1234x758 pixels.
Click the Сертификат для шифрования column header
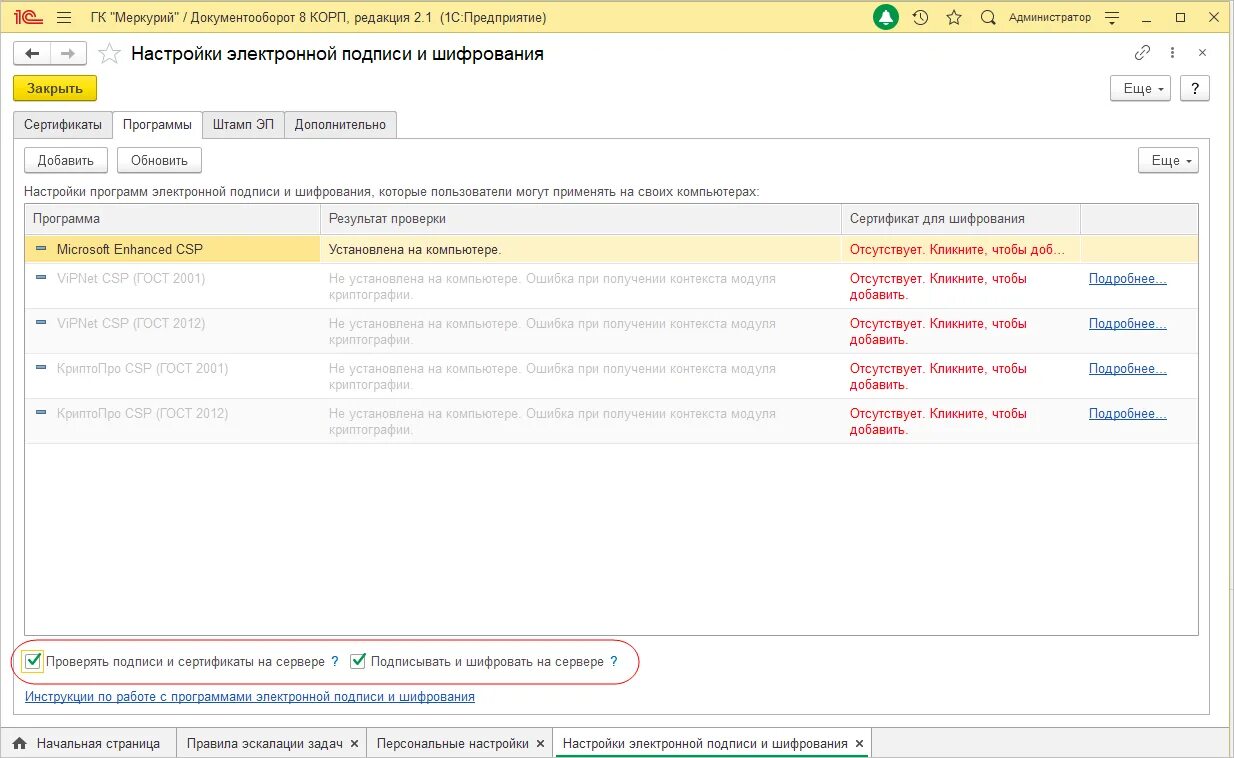961,219
